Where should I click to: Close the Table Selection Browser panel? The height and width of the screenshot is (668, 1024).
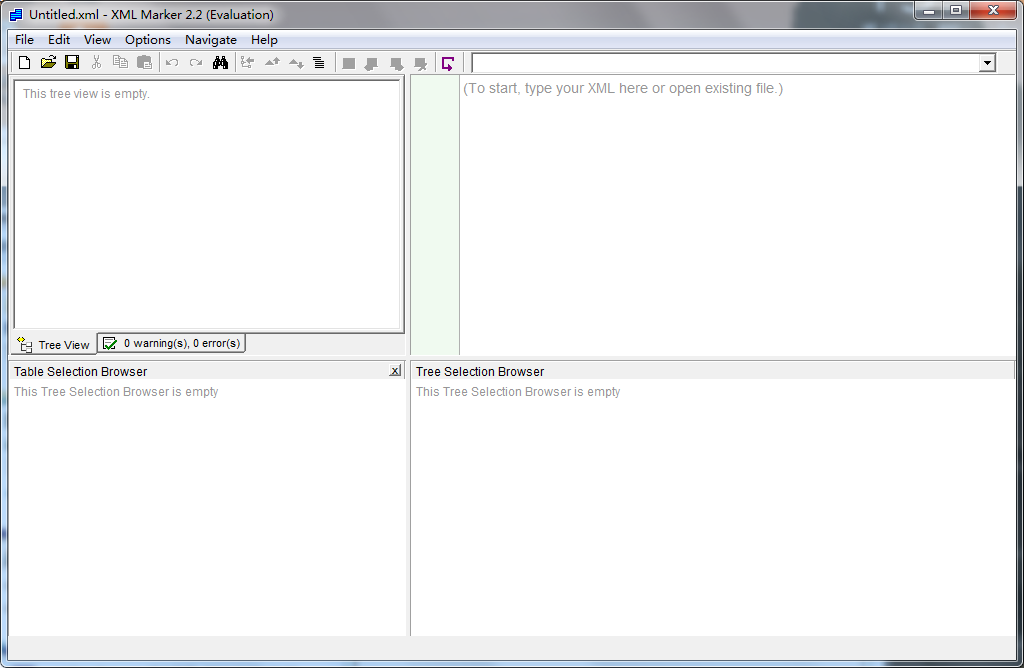(395, 371)
